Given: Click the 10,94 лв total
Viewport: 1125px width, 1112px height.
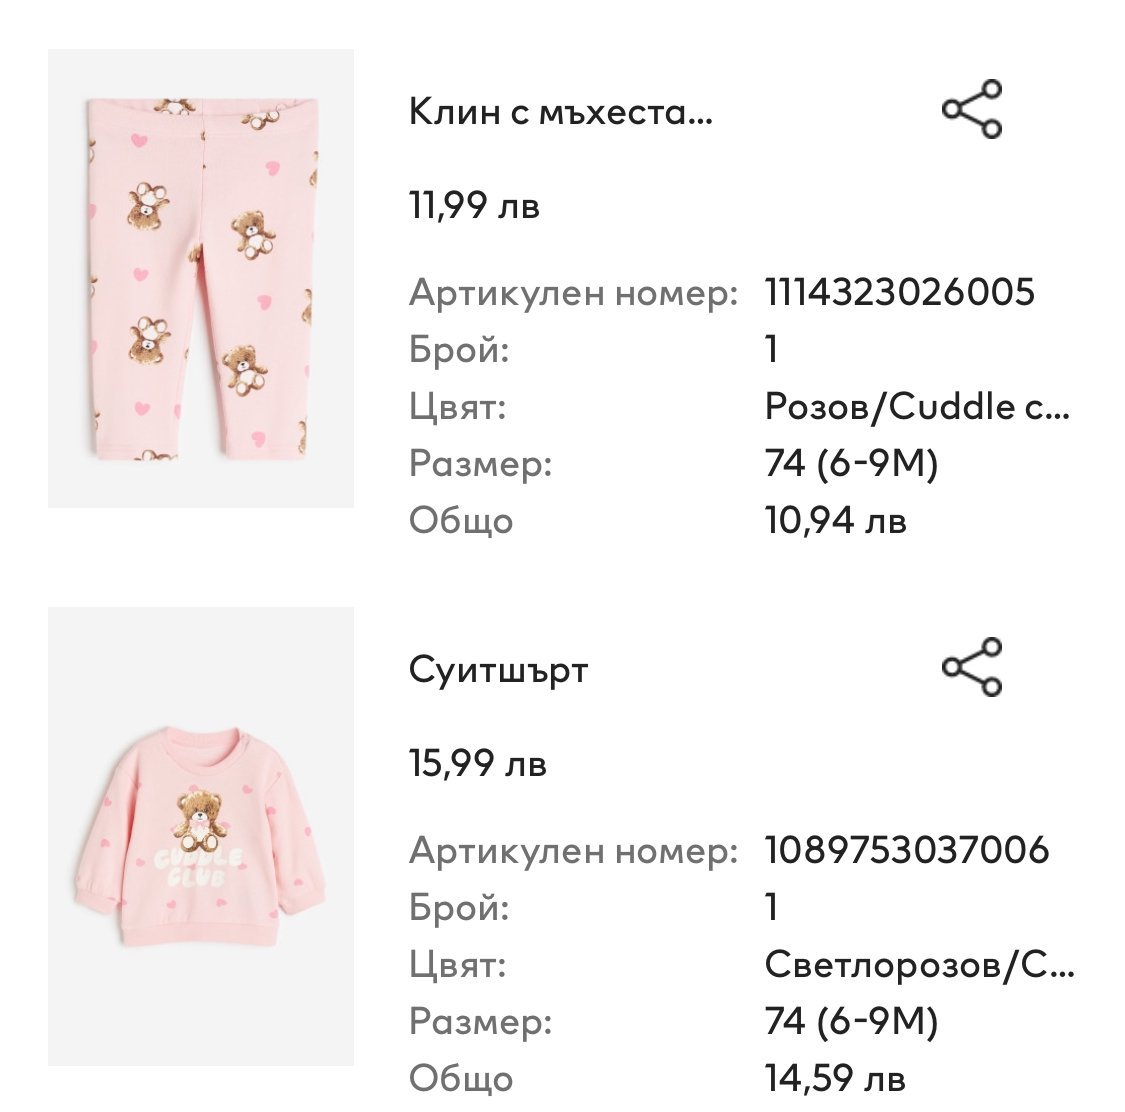Looking at the screenshot, I should 835,521.
